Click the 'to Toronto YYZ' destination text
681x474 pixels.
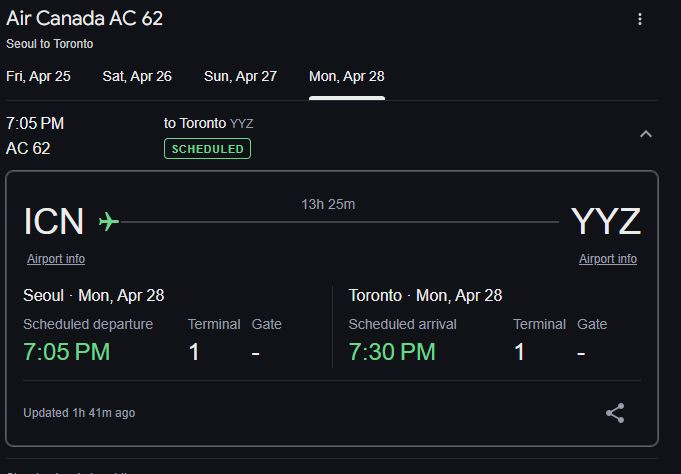coord(208,123)
